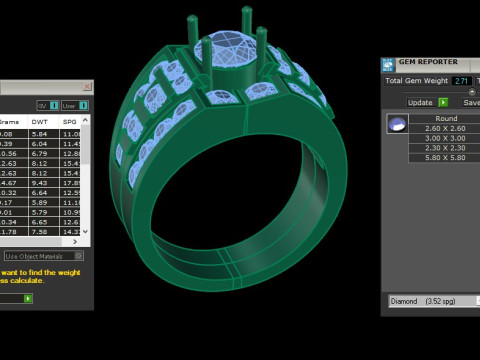The width and height of the screenshot is (480, 360).
Task: Toggle the GV switch in weight panel
Action: 48,106
